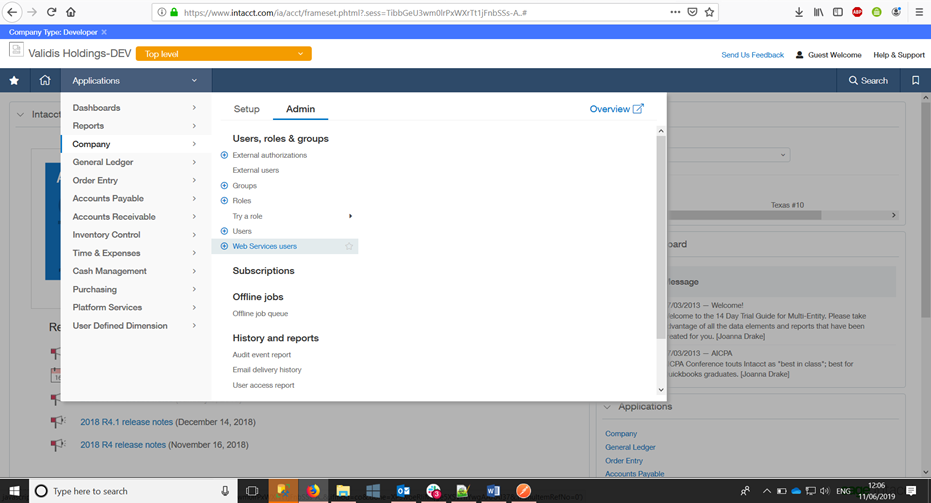Open Overview external link icon

pos(638,109)
